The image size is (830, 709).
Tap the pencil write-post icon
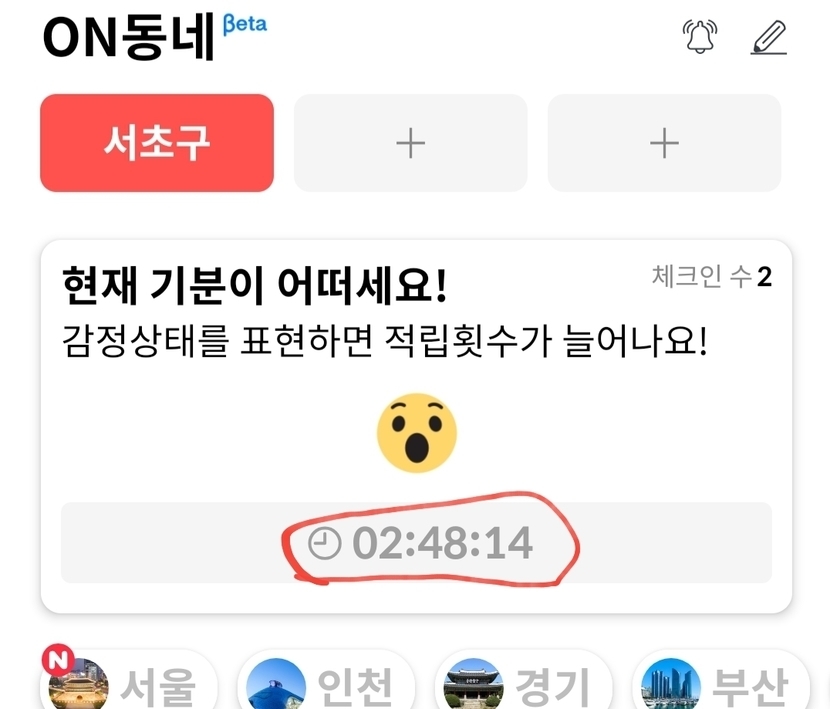click(x=769, y=38)
